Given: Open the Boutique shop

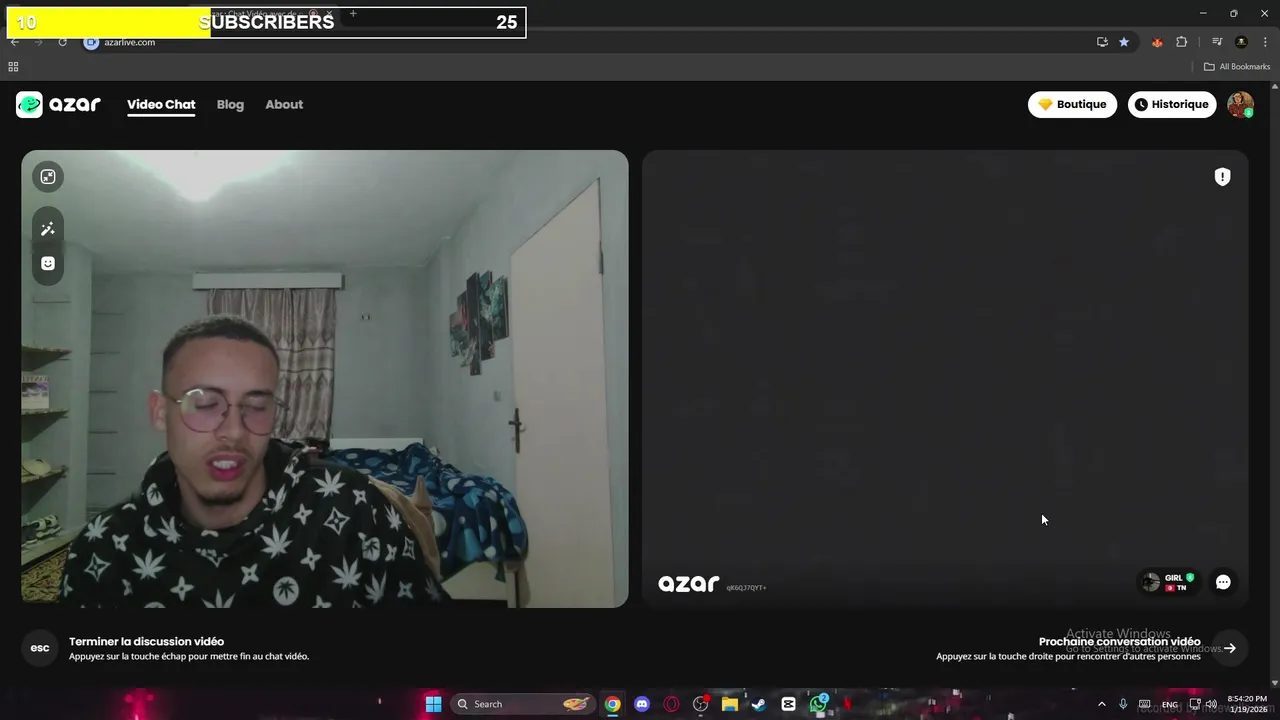Looking at the screenshot, I should click(x=1072, y=104).
